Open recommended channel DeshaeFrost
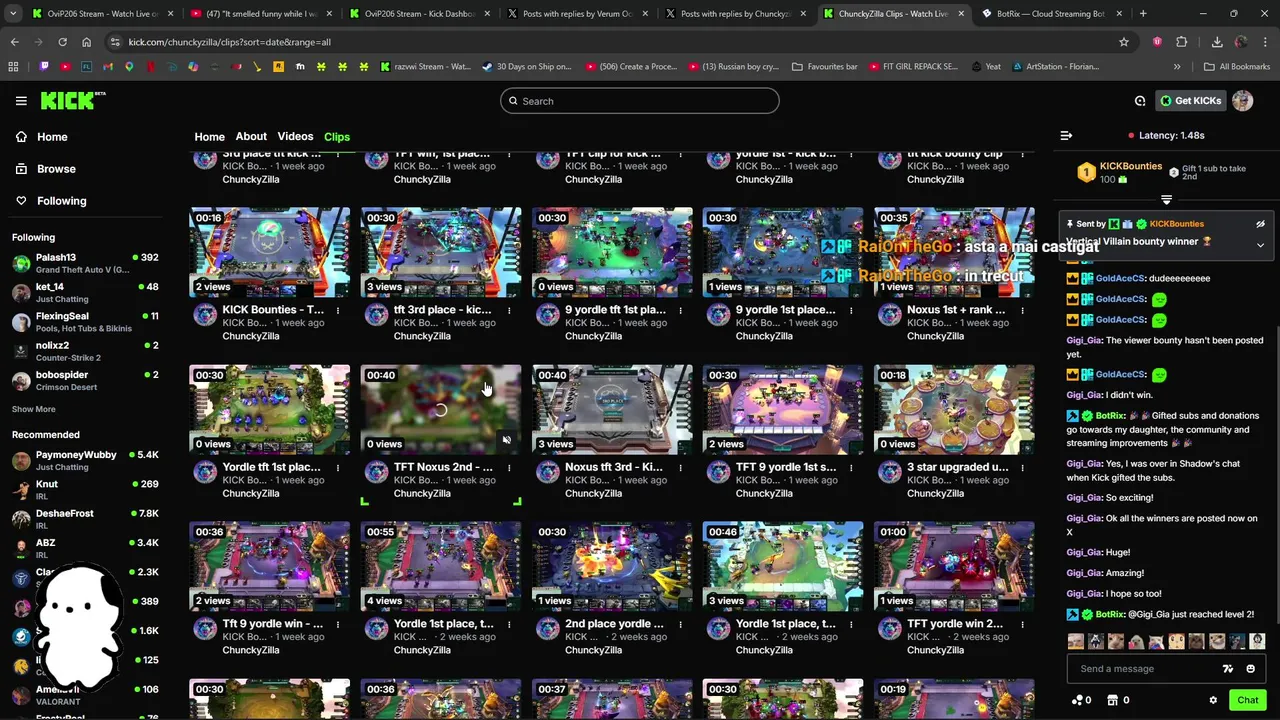This screenshot has height=720, width=1280. (x=86, y=519)
